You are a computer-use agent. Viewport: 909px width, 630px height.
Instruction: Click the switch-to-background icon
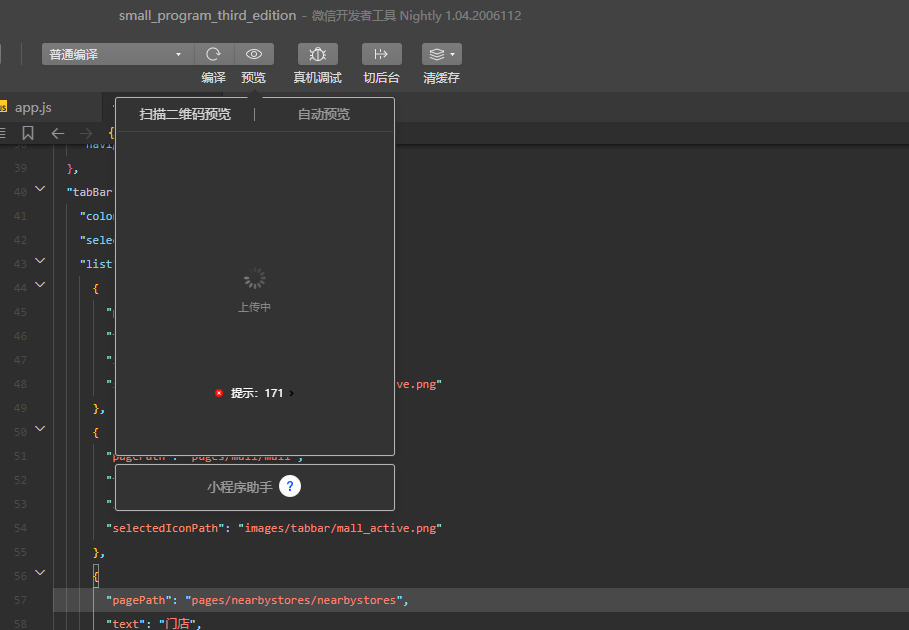pos(381,54)
